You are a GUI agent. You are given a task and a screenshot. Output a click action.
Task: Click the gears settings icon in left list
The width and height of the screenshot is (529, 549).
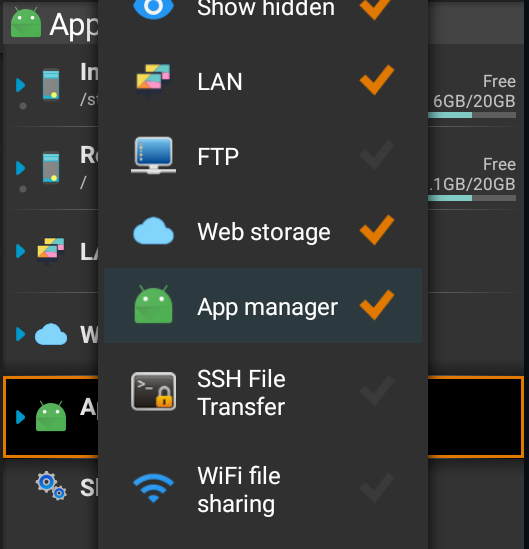click(x=51, y=486)
